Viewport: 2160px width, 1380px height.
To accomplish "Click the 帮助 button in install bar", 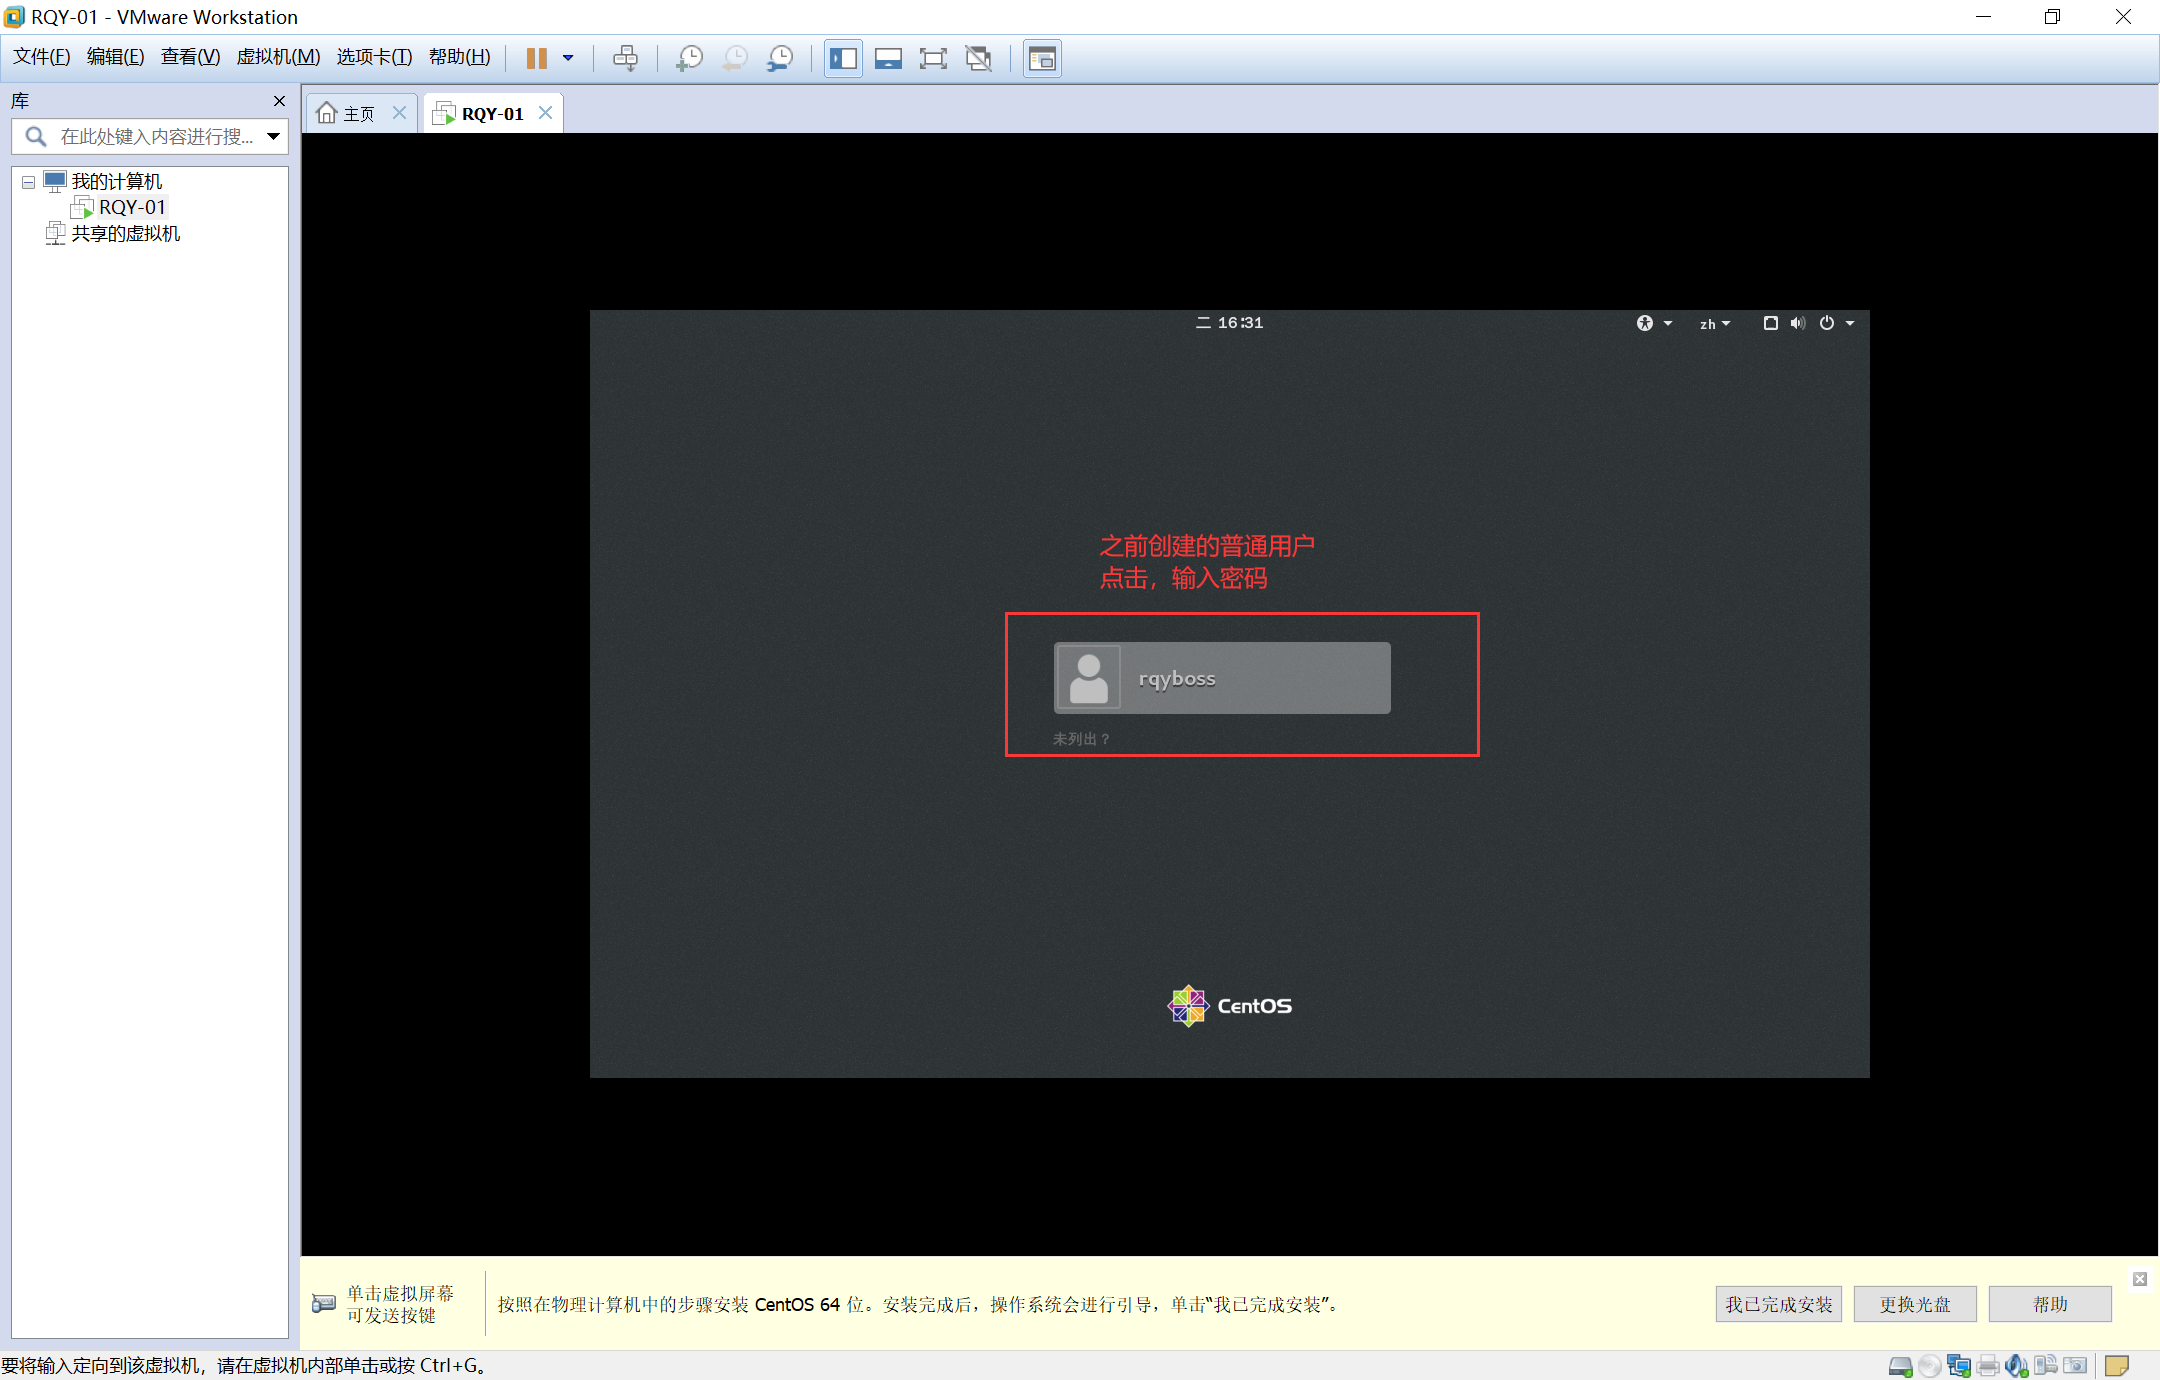I will coord(2050,1304).
